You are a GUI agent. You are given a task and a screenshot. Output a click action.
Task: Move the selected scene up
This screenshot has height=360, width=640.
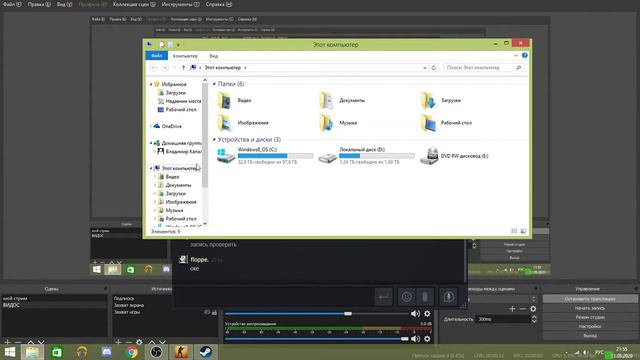pyautogui.click(x=30, y=342)
